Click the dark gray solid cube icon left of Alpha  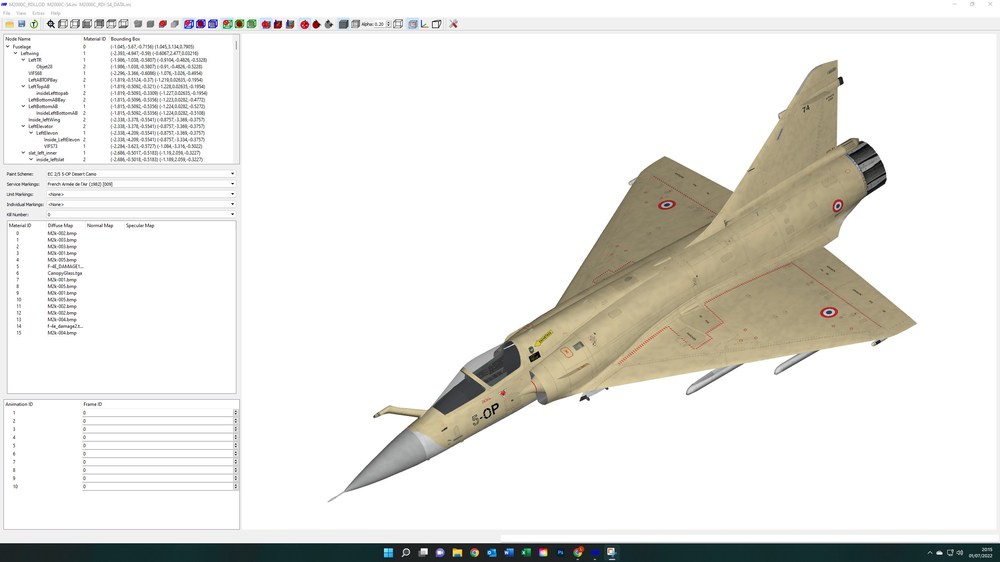pos(344,24)
